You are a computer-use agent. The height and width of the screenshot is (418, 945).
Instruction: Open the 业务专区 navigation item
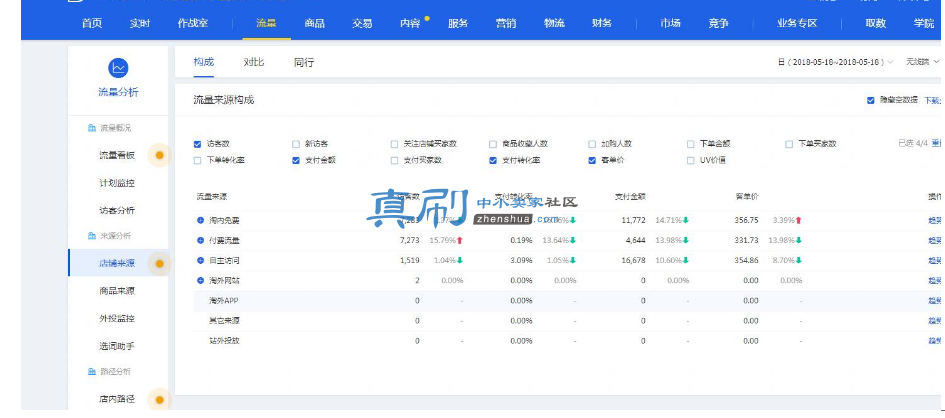(x=797, y=23)
